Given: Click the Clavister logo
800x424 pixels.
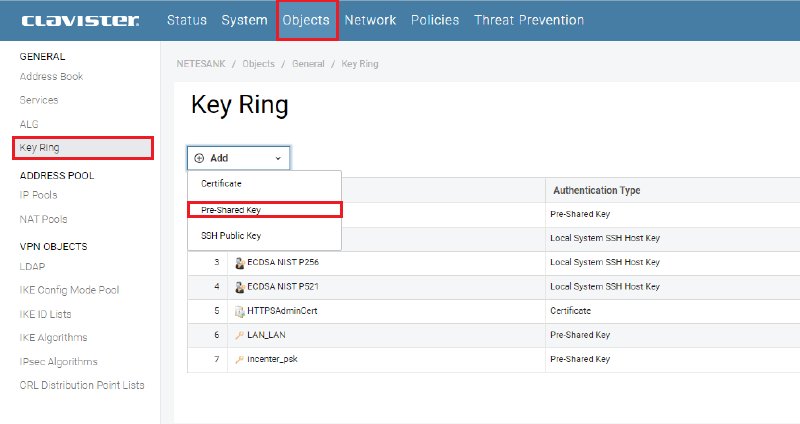Looking at the screenshot, I should click(x=80, y=20).
